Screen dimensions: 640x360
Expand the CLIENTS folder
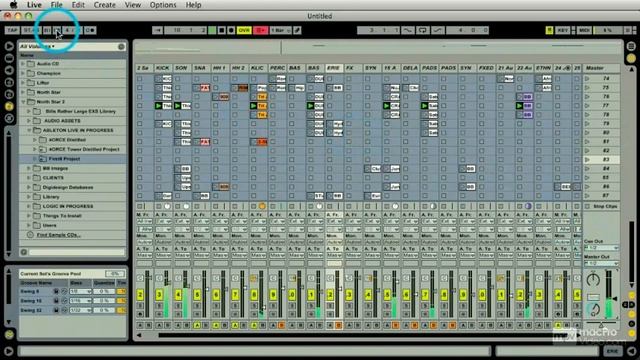point(29,178)
